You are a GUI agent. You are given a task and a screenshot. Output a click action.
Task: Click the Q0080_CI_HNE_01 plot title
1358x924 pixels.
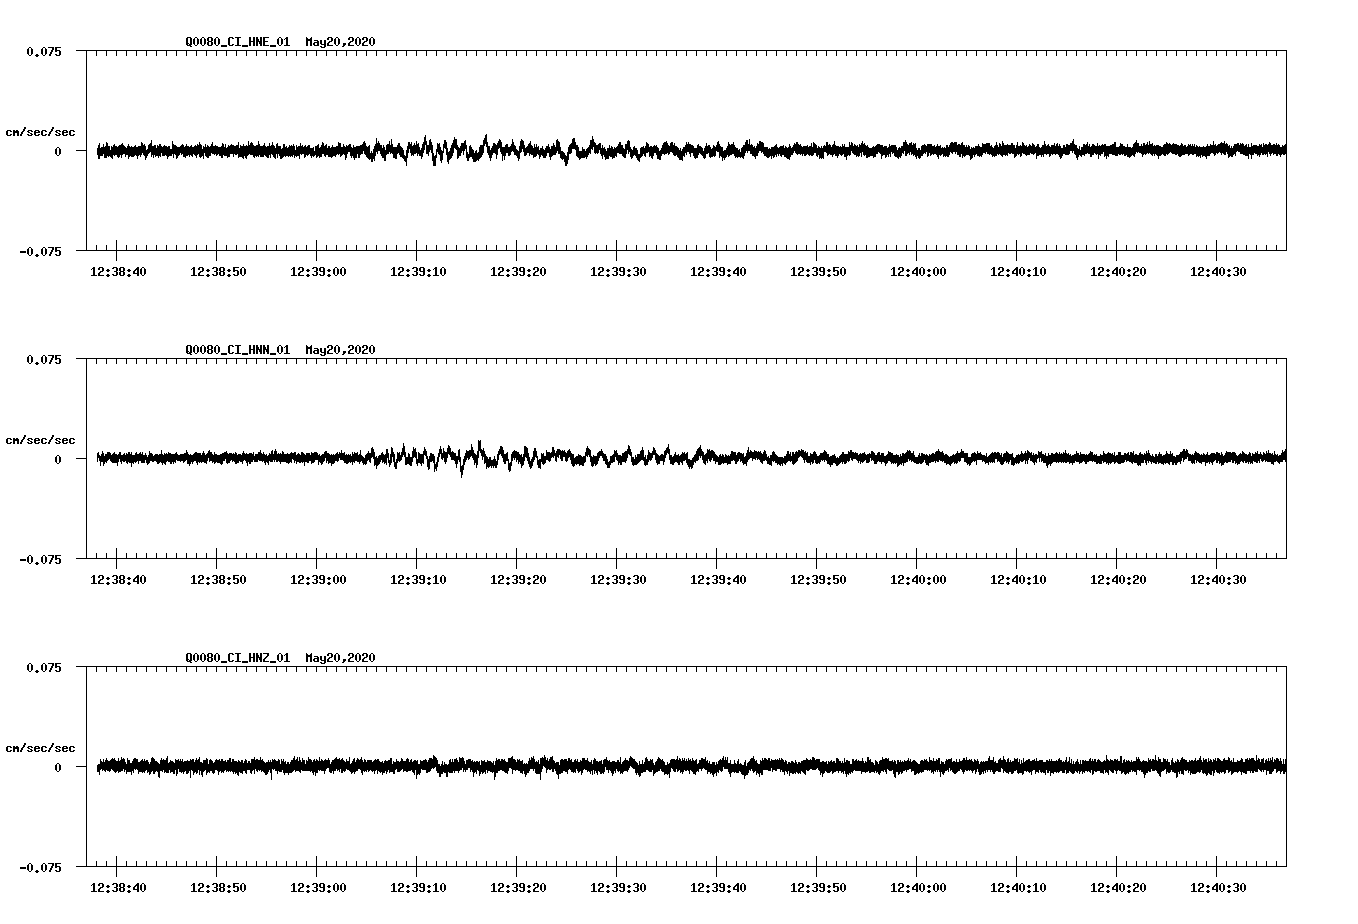[x=280, y=42]
